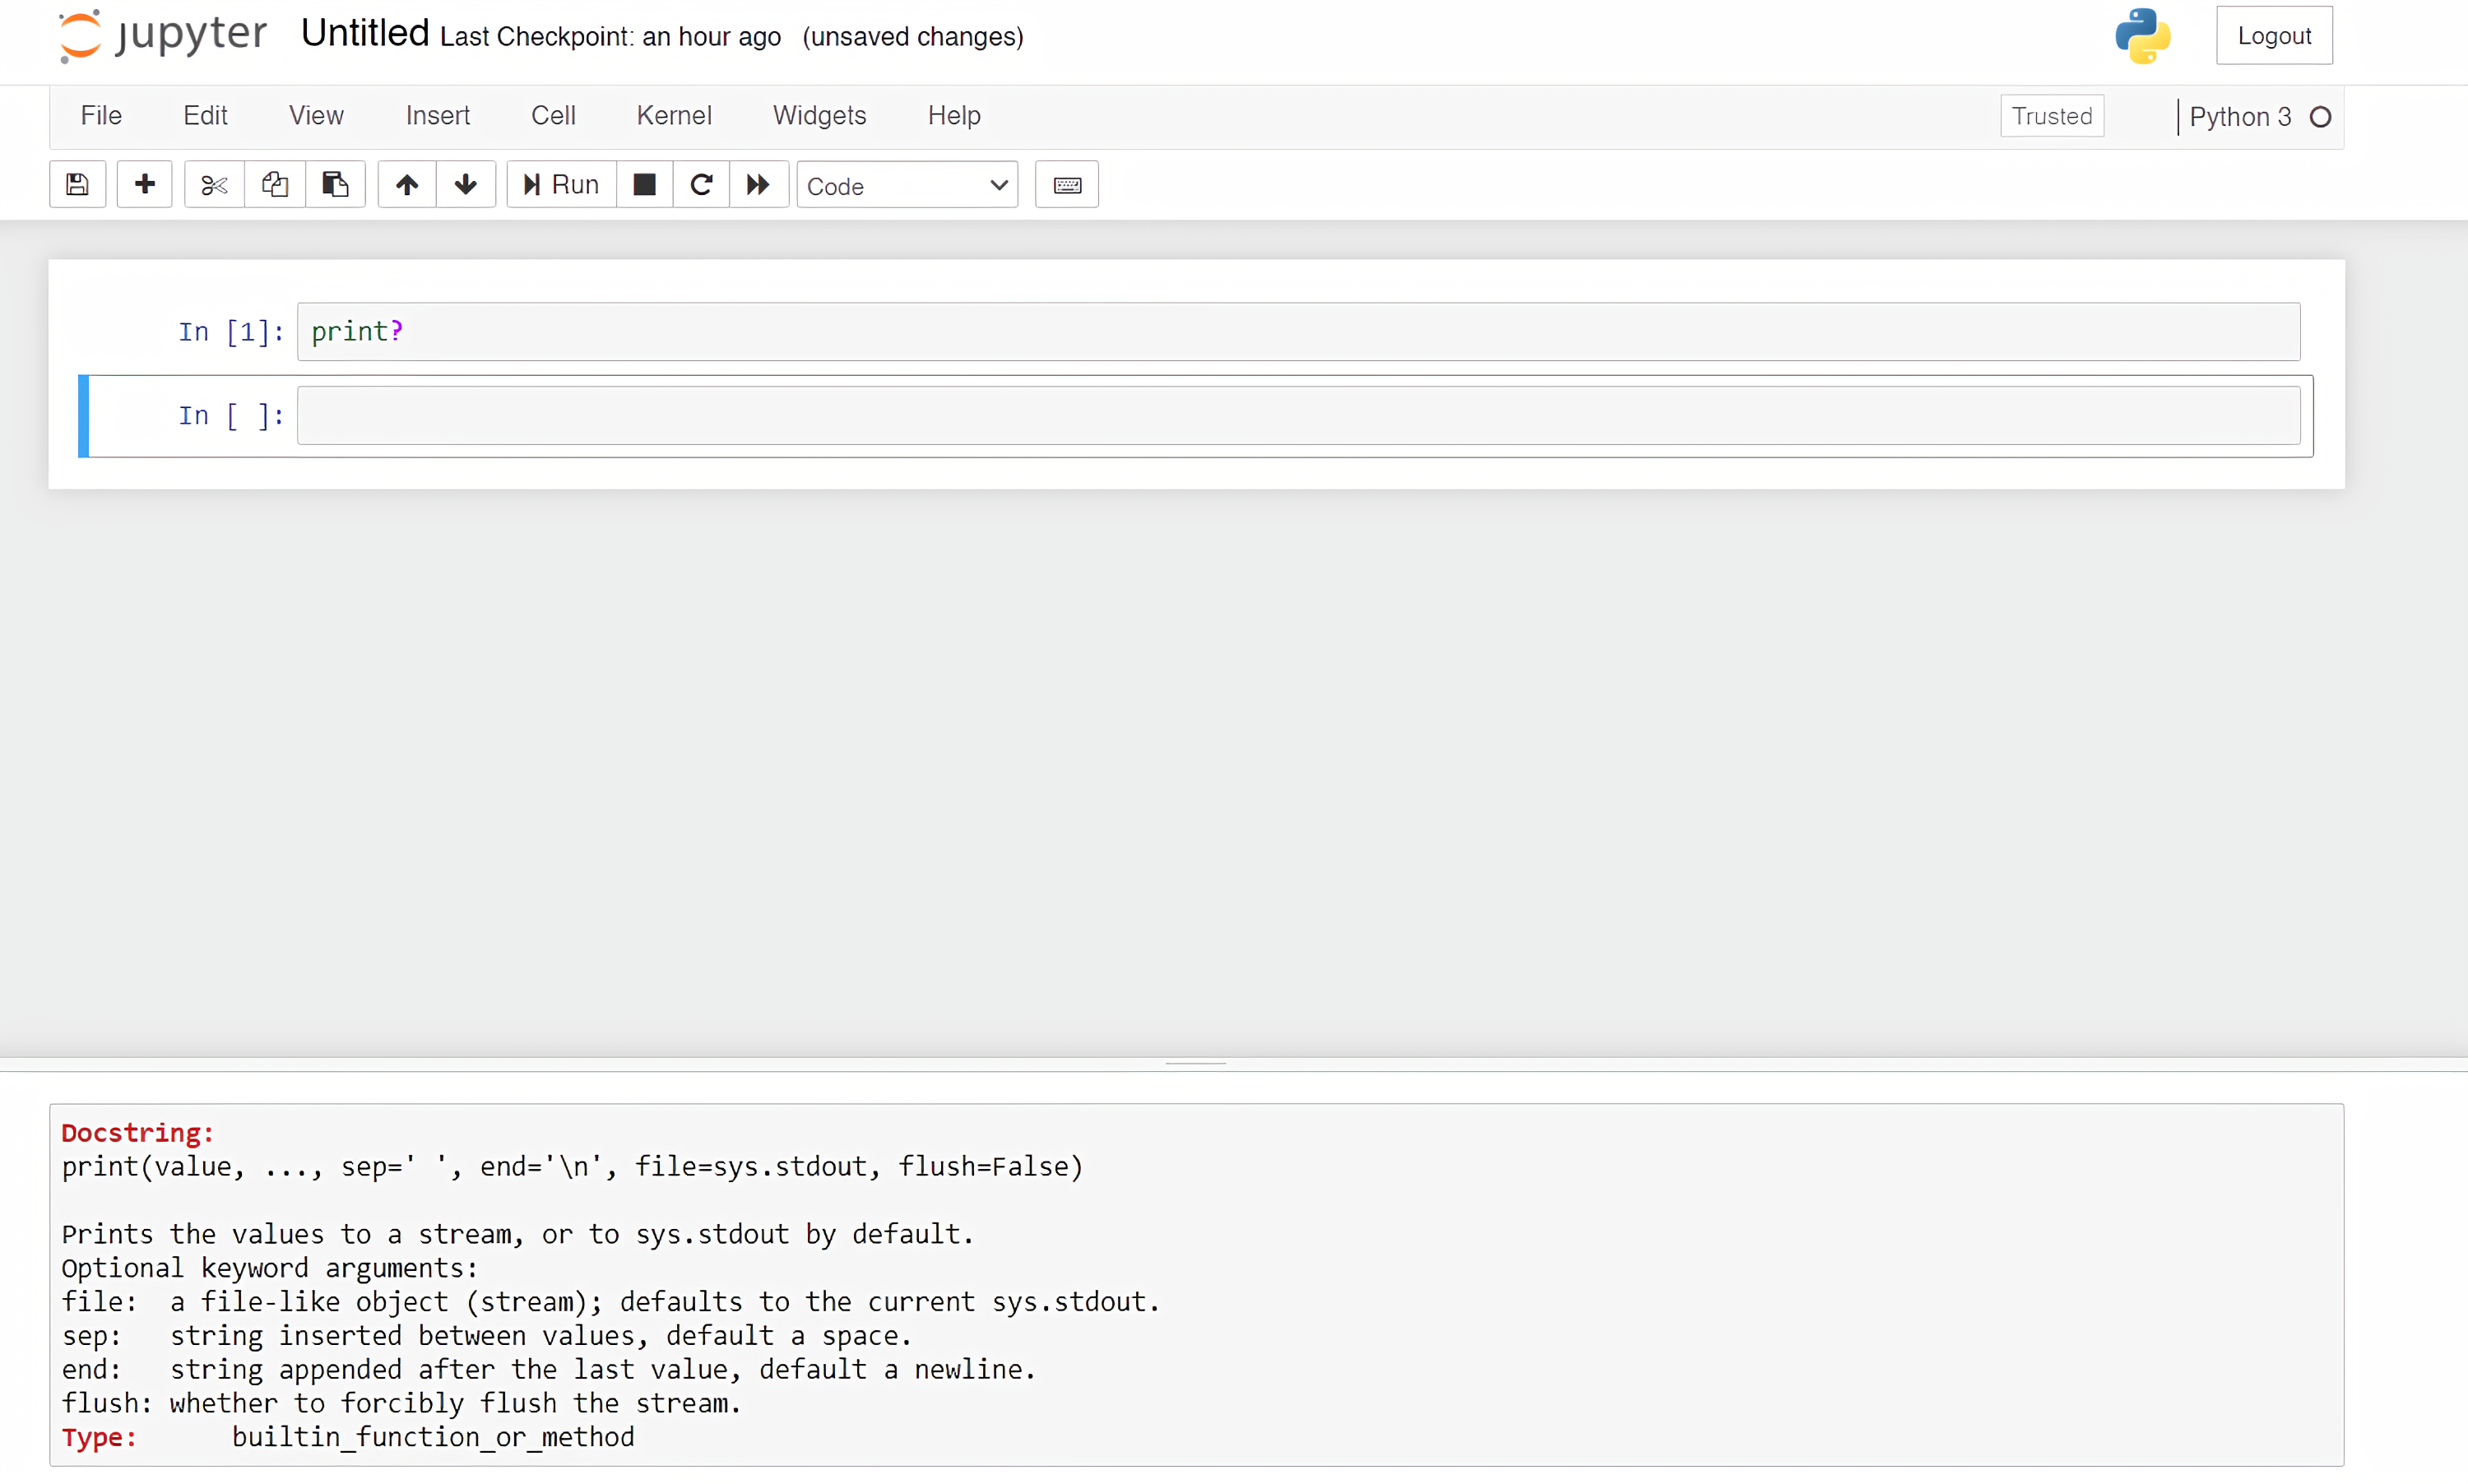Open the Cell menu
This screenshot has width=2468, height=1484.
click(553, 115)
